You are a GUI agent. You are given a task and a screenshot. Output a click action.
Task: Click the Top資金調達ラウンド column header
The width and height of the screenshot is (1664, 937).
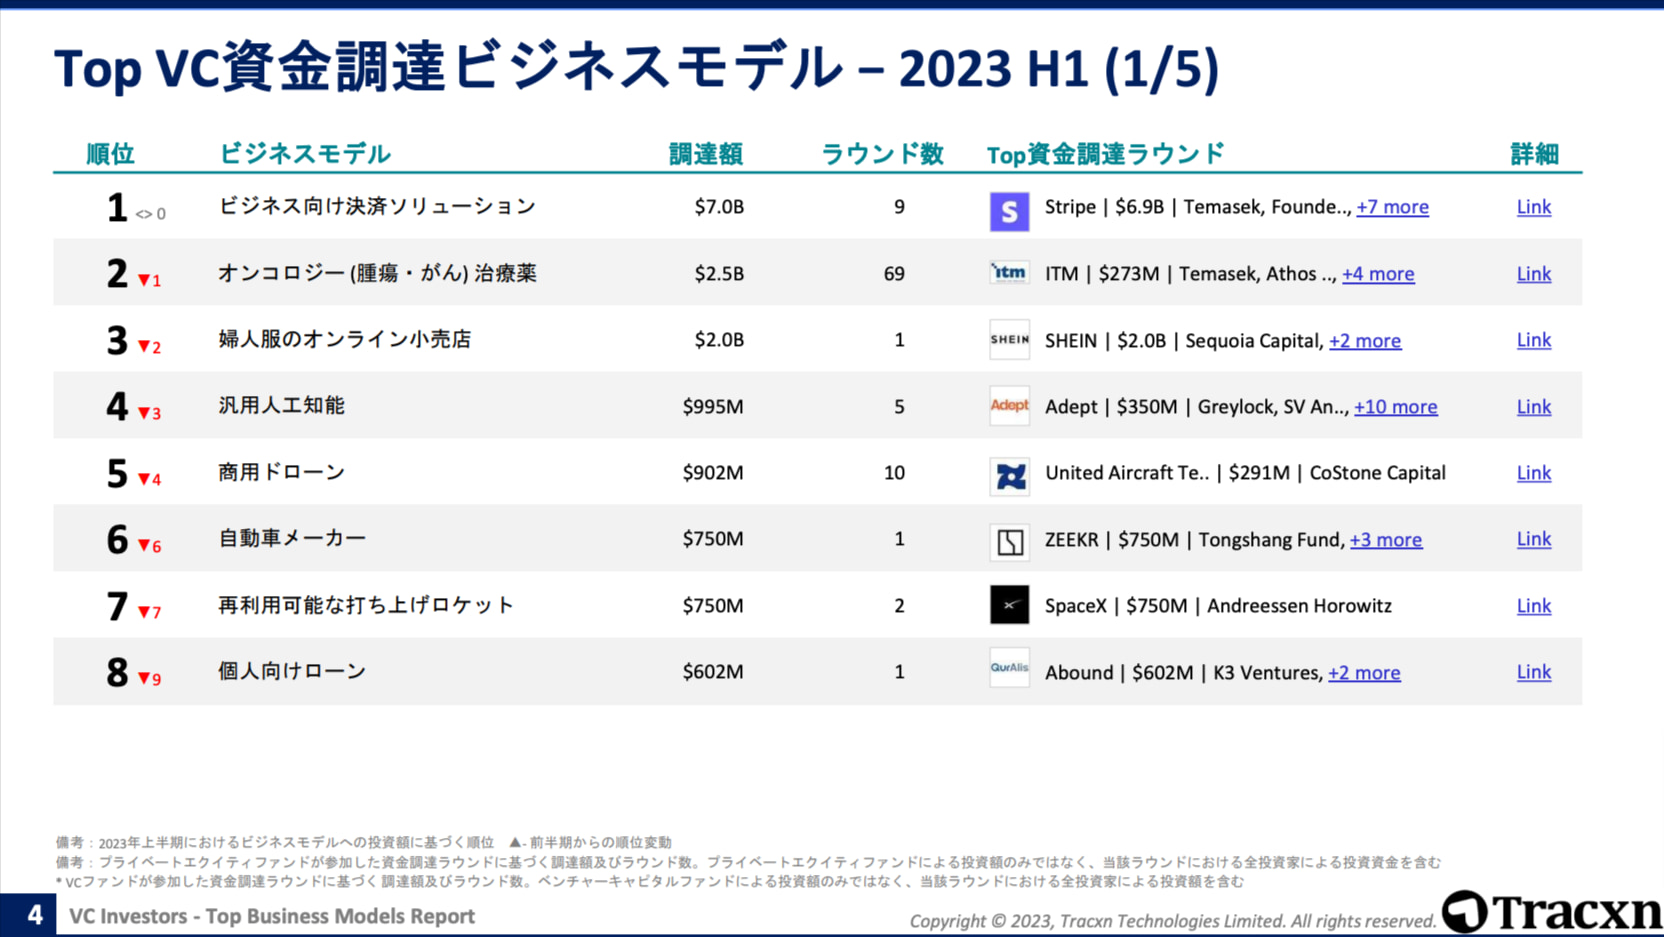pos(1106,154)
